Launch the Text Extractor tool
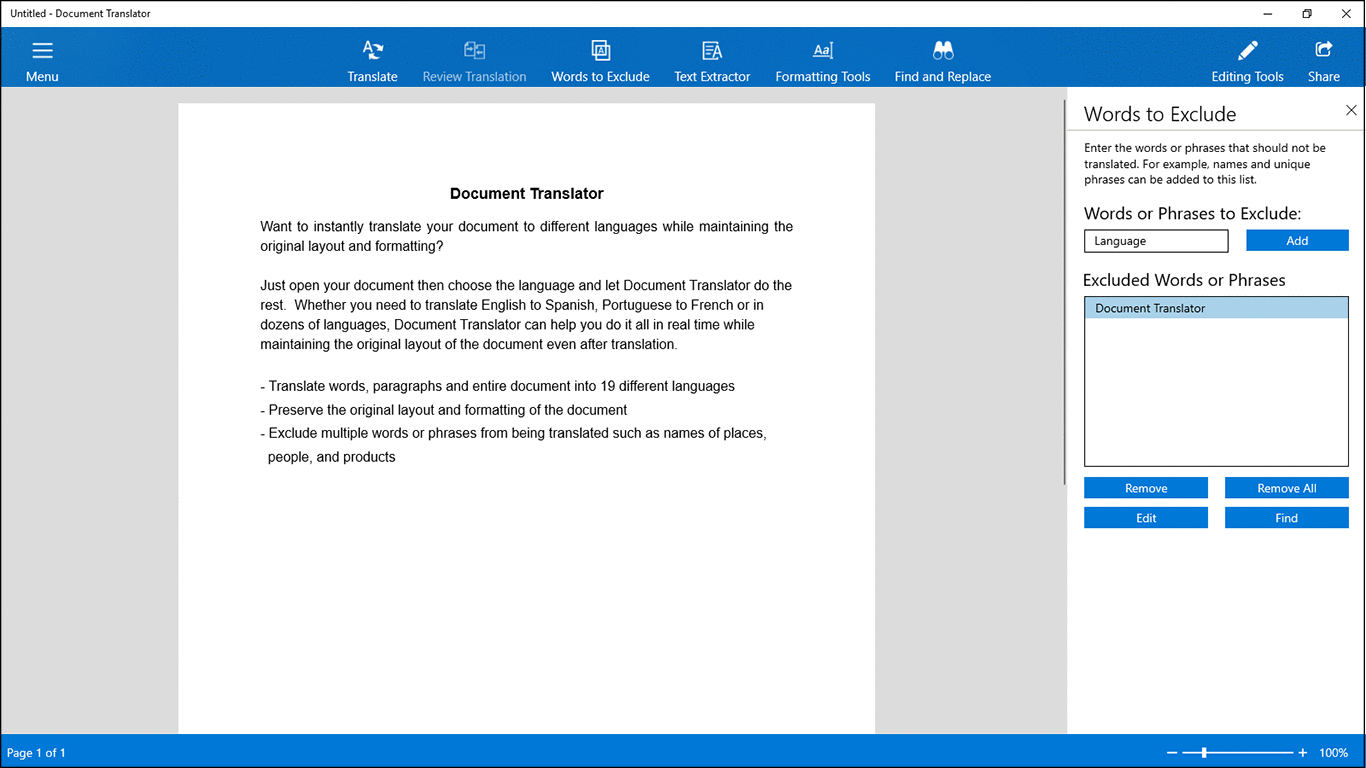 [x=712, y=57]
